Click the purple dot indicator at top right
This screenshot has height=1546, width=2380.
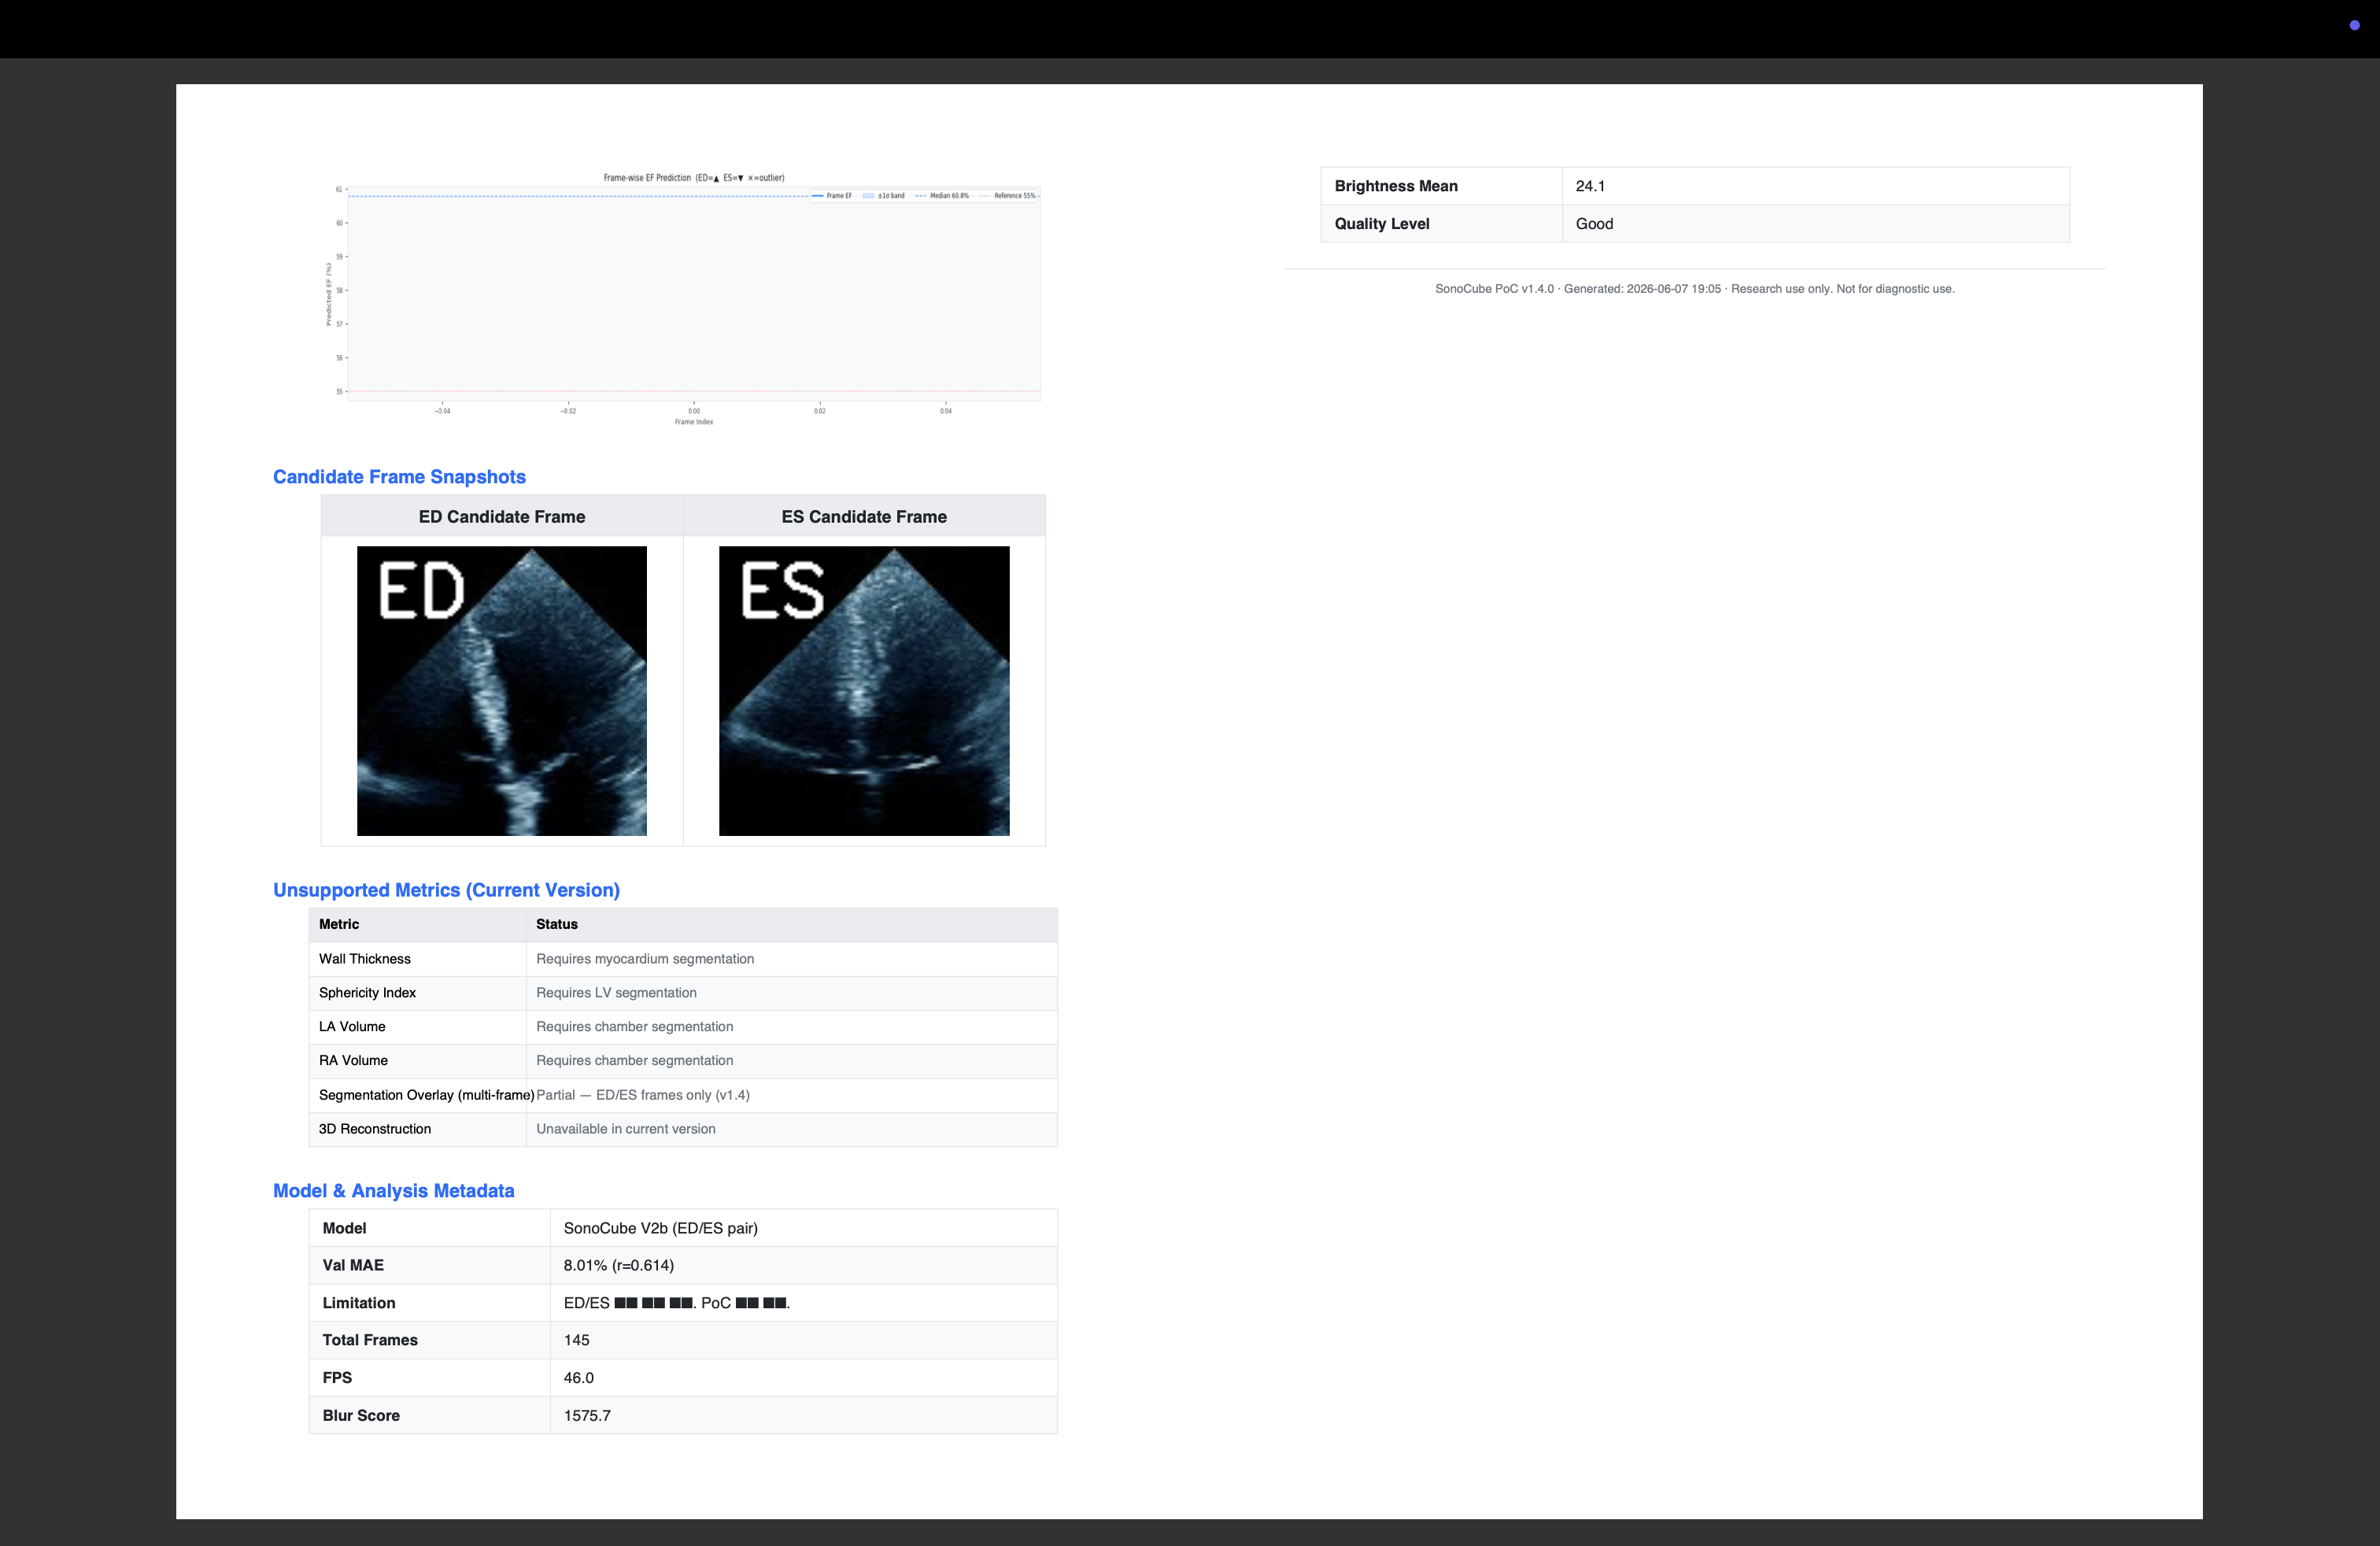coord(2354,25)
